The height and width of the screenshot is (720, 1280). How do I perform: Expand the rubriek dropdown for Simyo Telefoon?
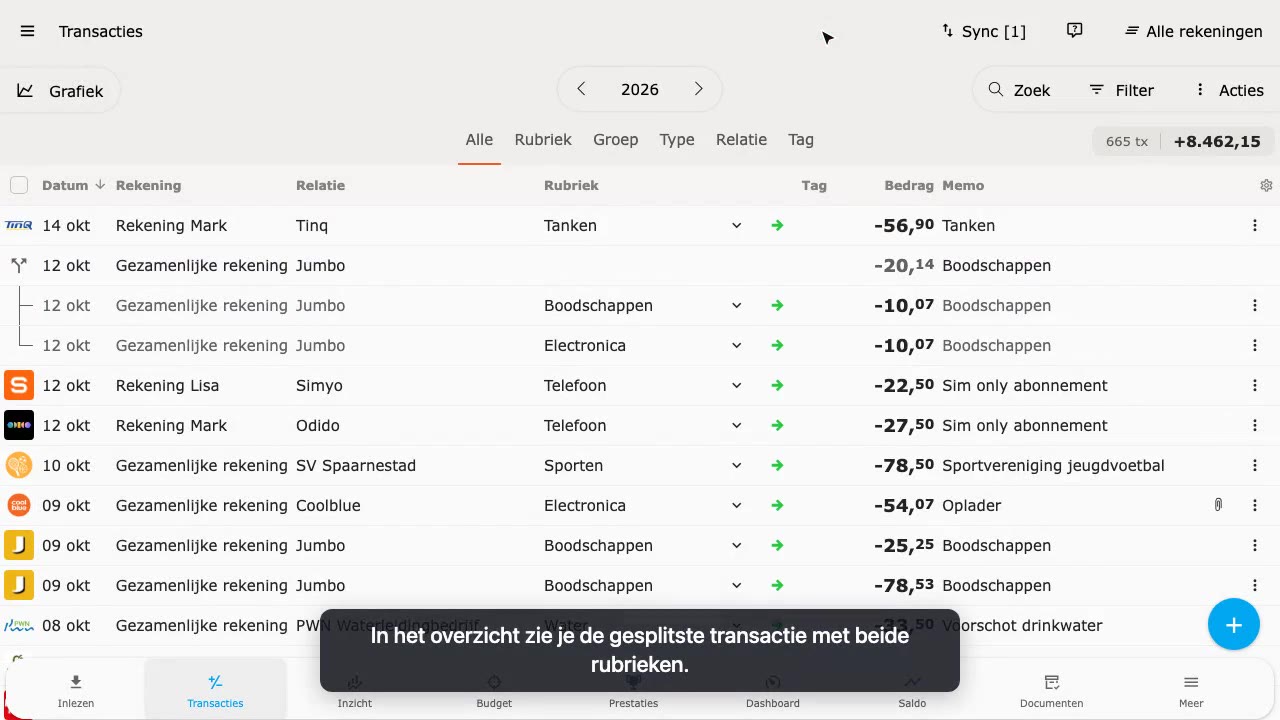[736, 386]
